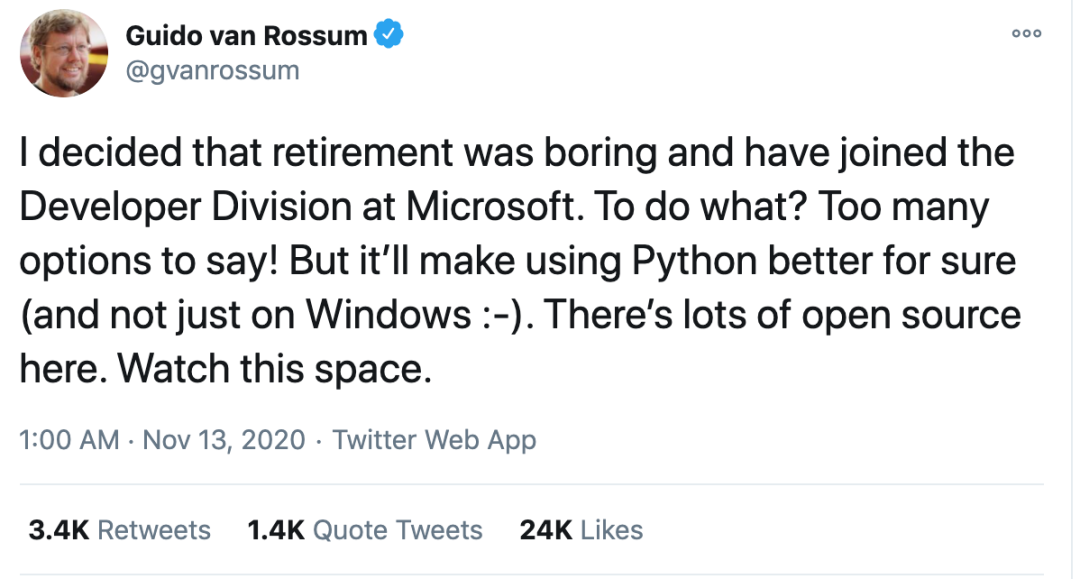This screenshot has height=579, width=1080.
Task: Show the 1.4K Quote Tweets
Action: [365, 530]
